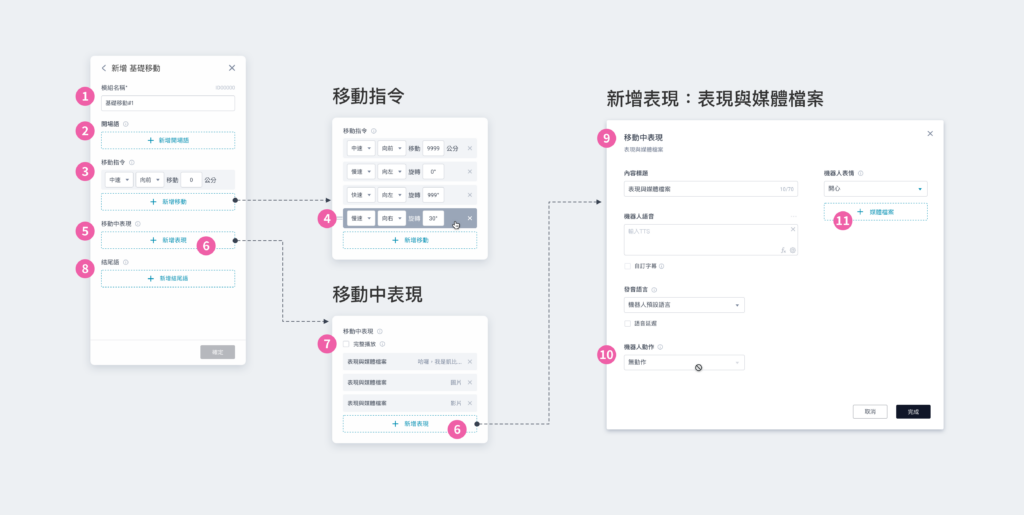Open 慢速 dropdown in the 旋轉 0° row

[x=361, y=172]
